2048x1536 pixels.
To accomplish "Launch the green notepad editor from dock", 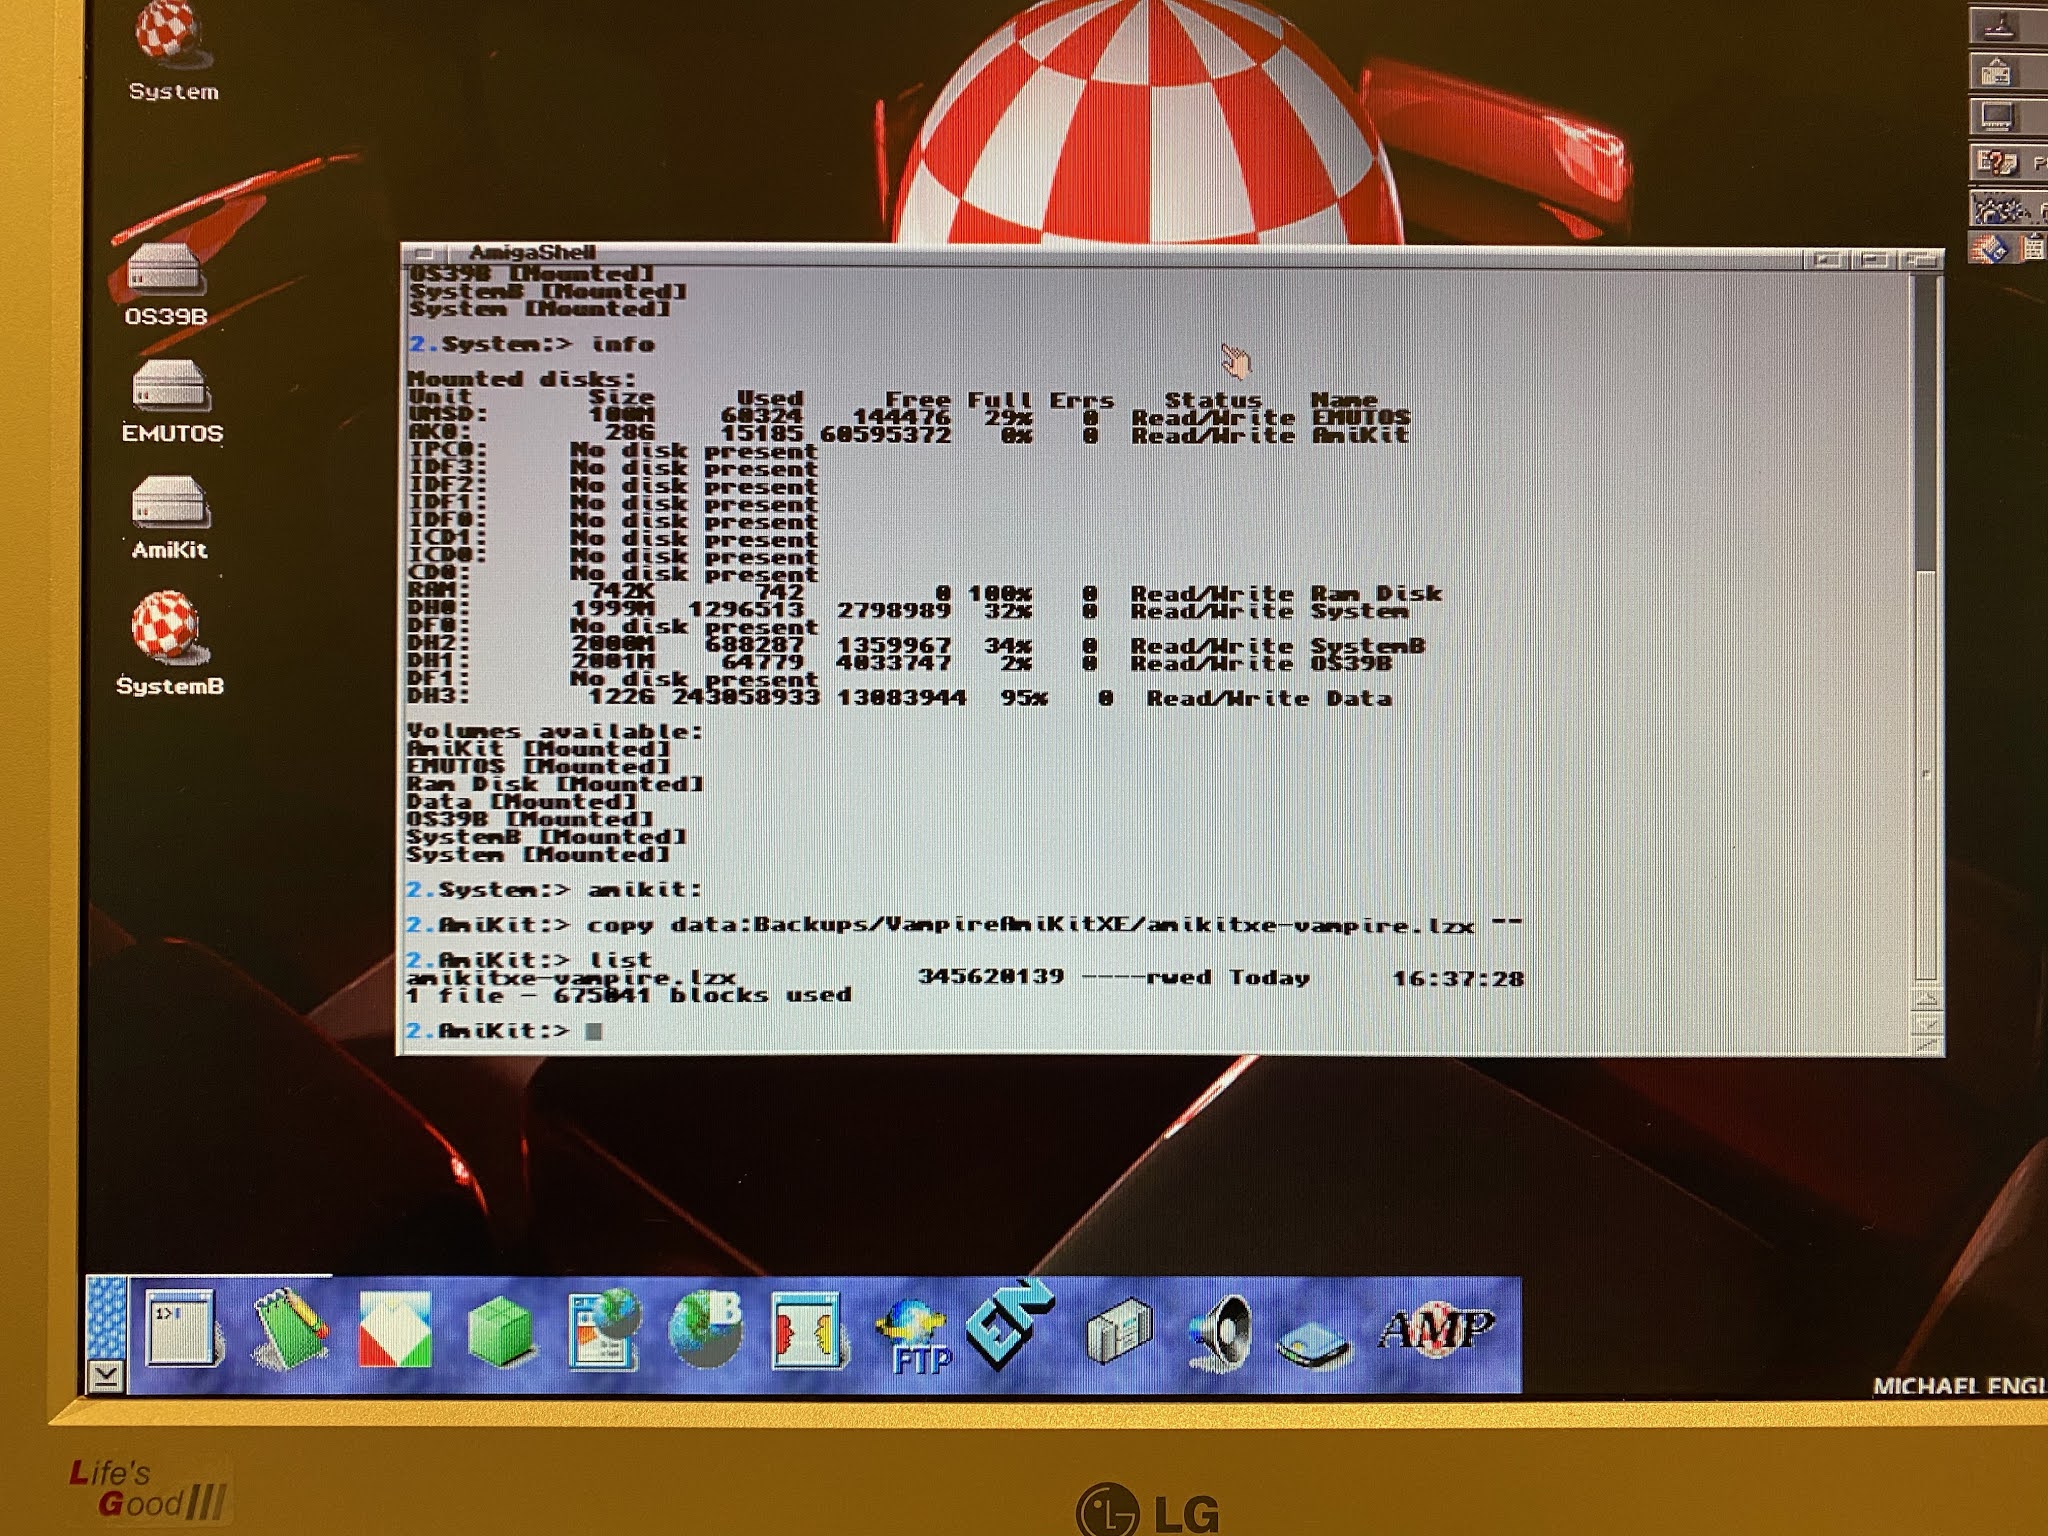I will point(291,1330).
